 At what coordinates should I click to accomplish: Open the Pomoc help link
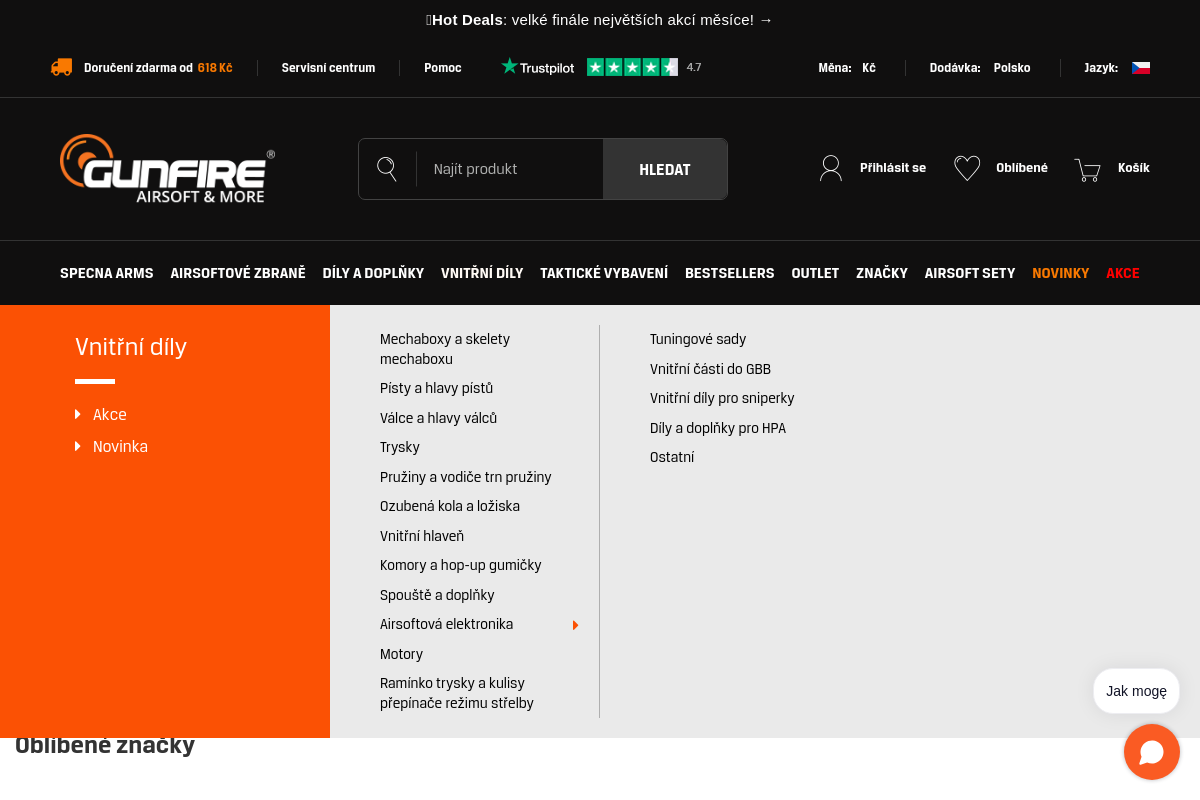coord(443,68)
